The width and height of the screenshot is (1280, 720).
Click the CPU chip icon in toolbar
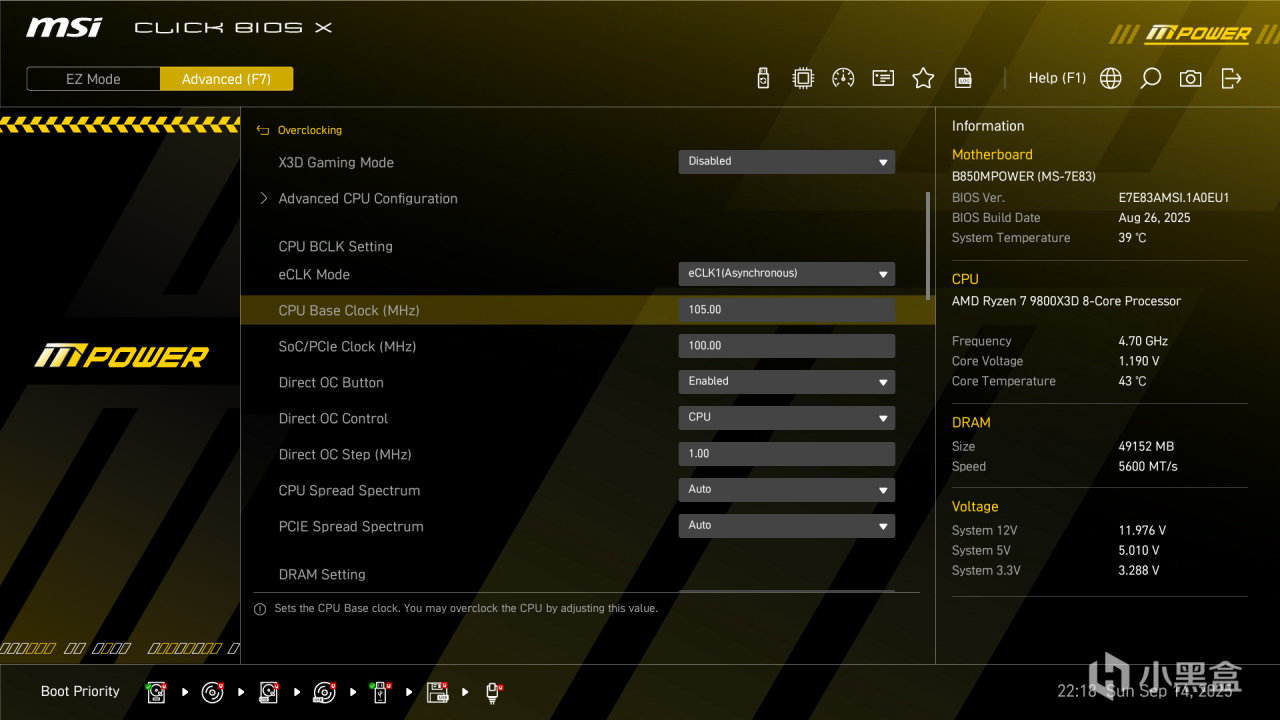pos(803,78)
